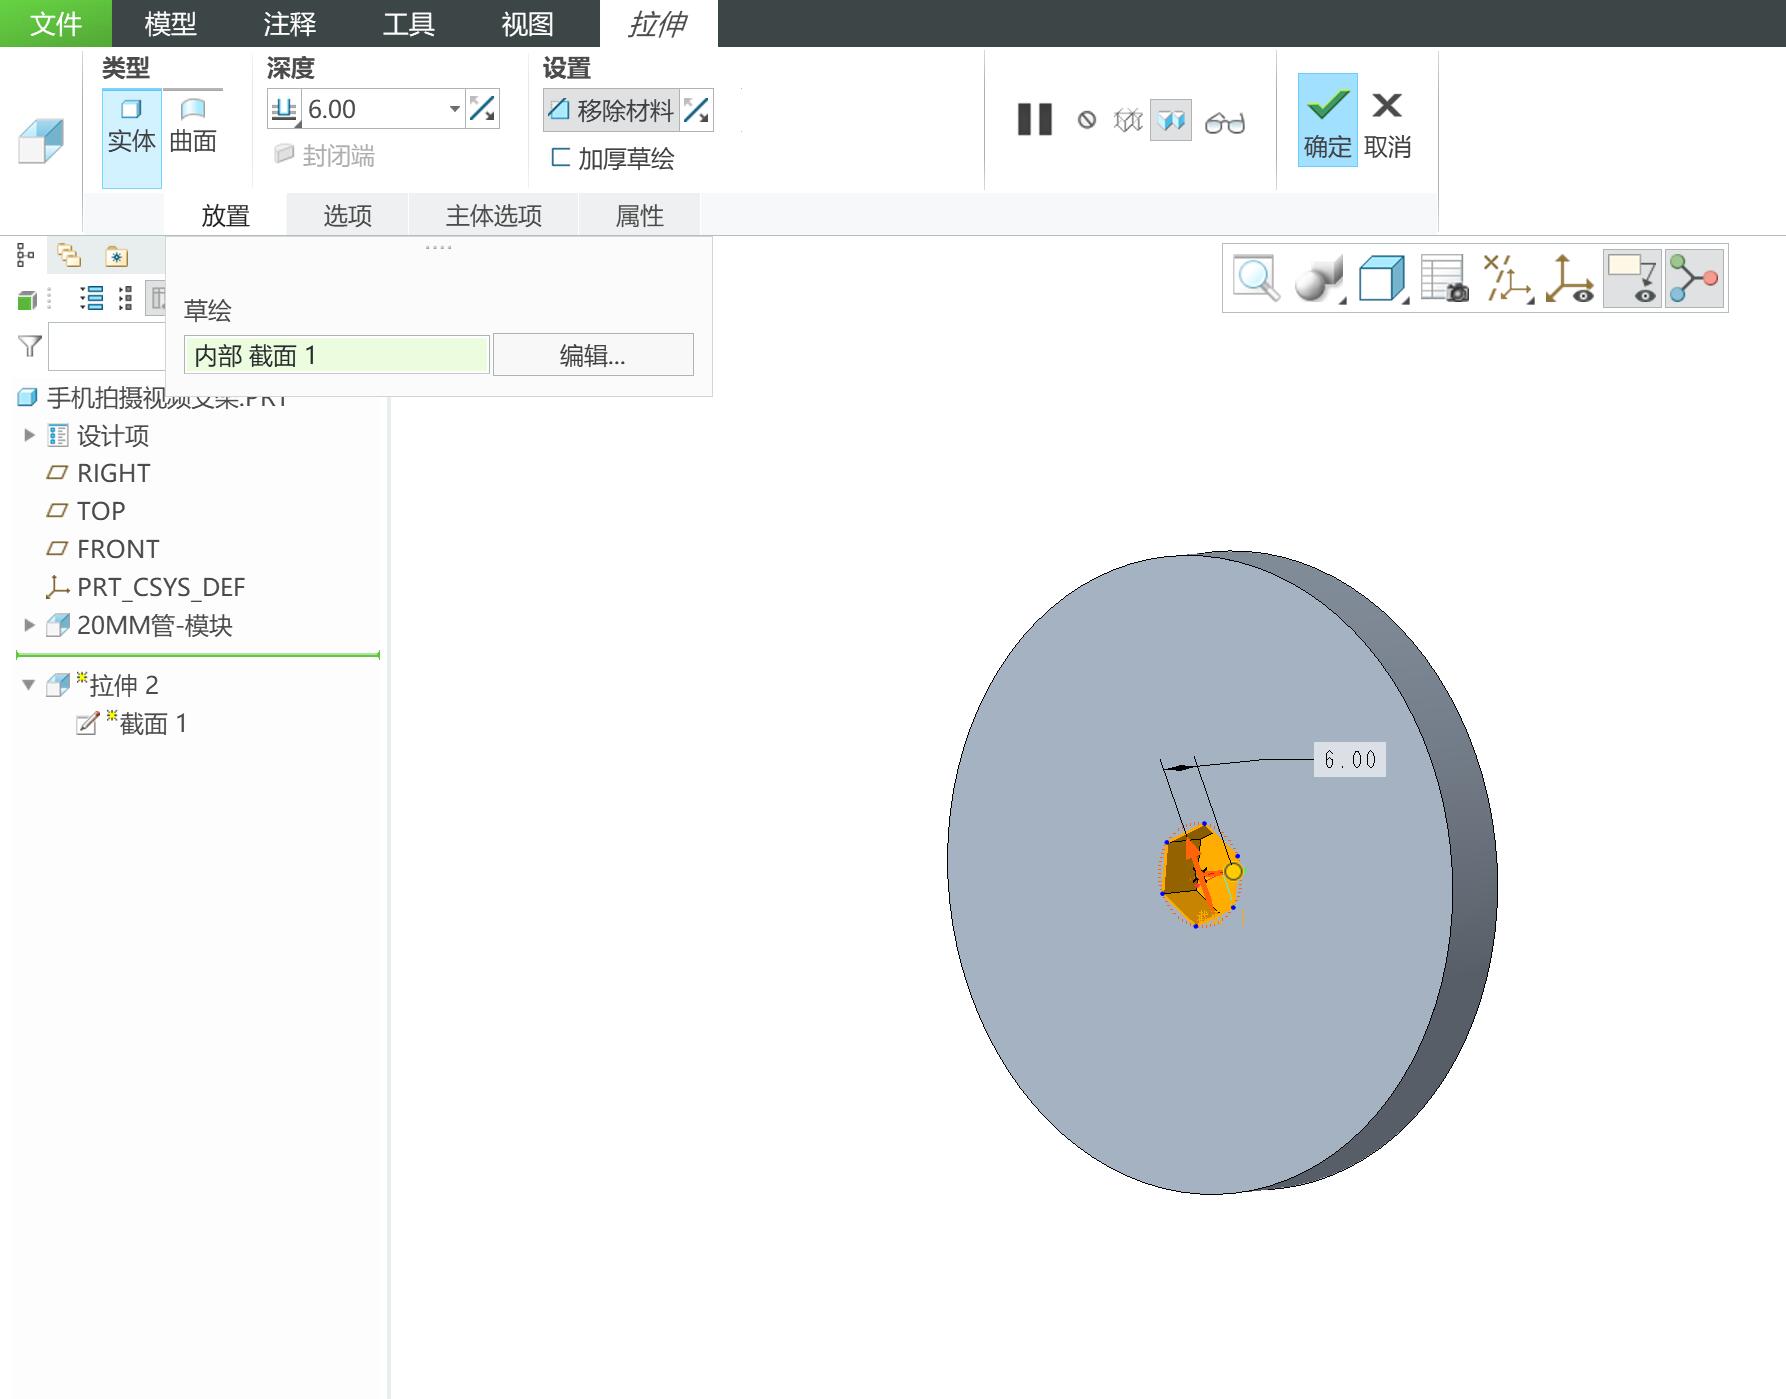
Task: Enable the Thicken Sketch option
Action: click(x=613, y=158)
